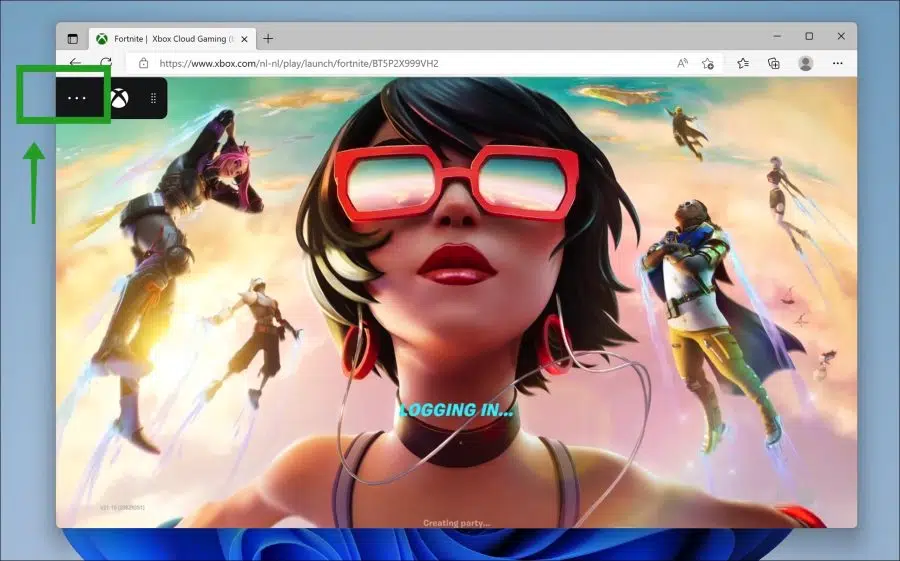Close the Edge browser window
The image size is (900, 561).
(841, 36)
